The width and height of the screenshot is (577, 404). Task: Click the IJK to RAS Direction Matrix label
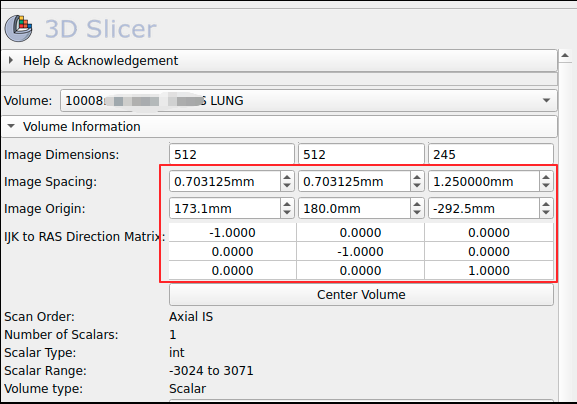point(85,236)
